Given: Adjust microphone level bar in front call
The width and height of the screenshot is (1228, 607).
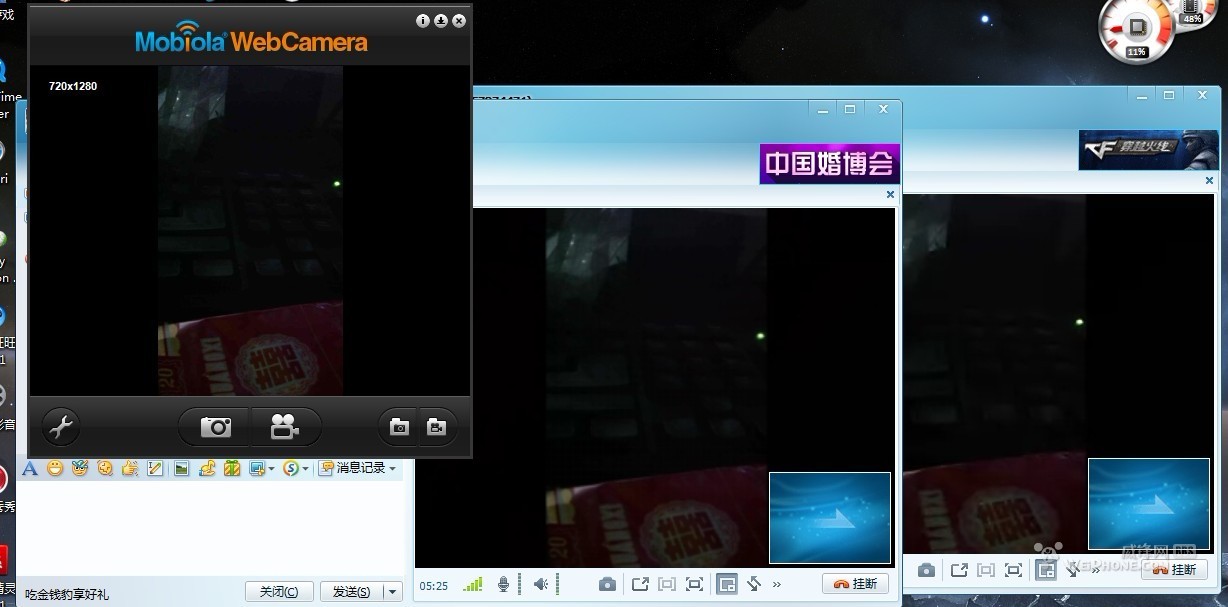Looking at the screenshot, I should (517, 584).
